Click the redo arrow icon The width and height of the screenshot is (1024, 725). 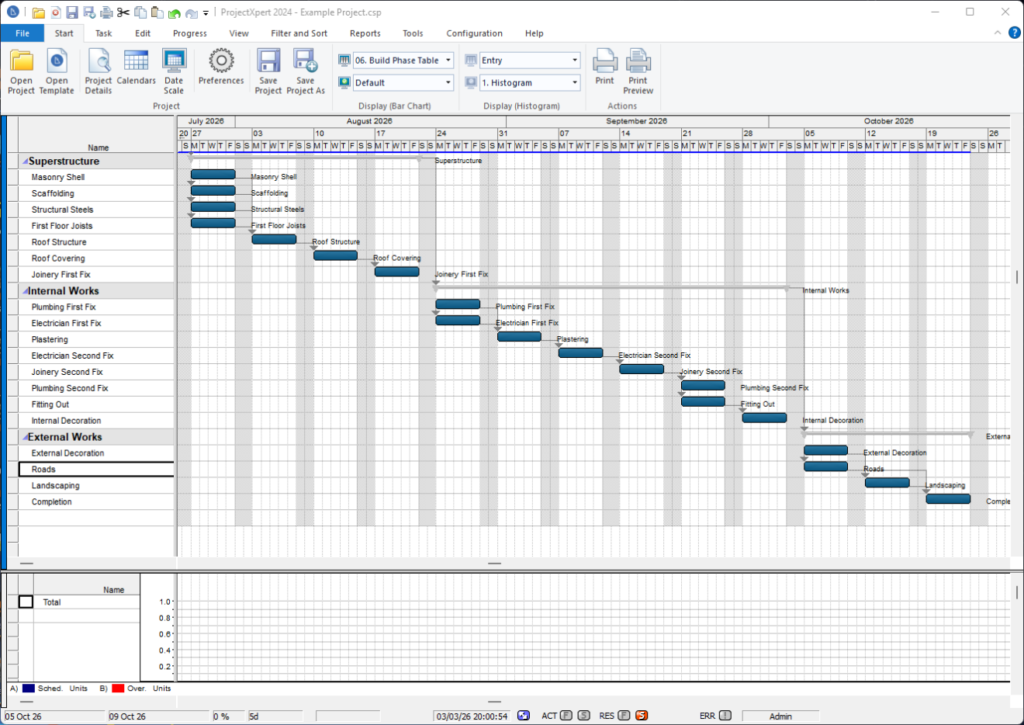191,13
